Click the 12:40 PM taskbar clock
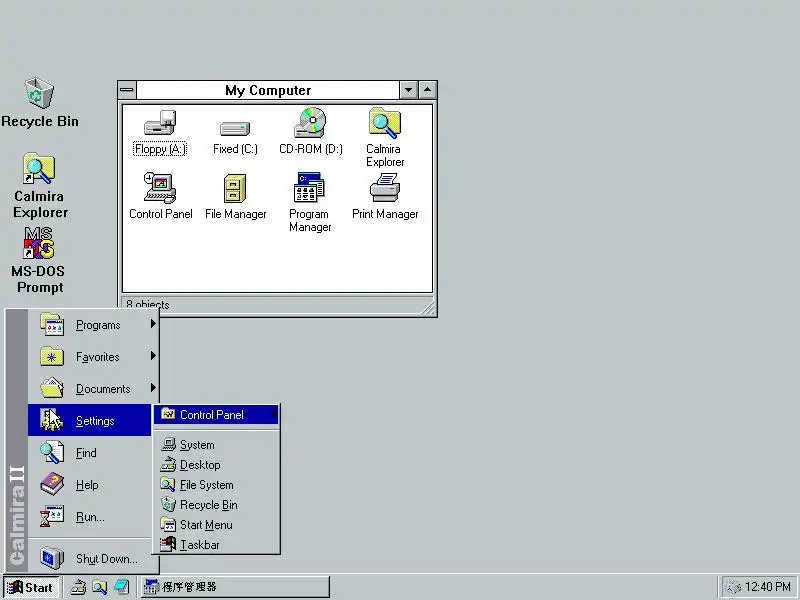The image size is (800, 600). click(x=767, y=587)
